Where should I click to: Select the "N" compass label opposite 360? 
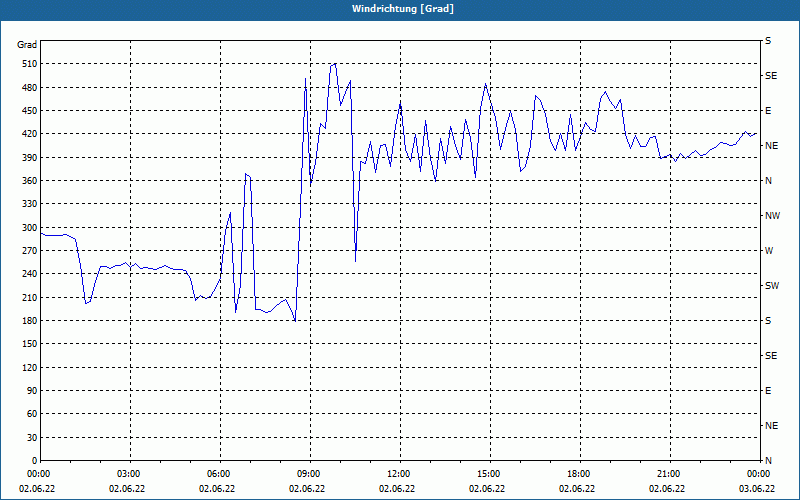coord(768,181)
